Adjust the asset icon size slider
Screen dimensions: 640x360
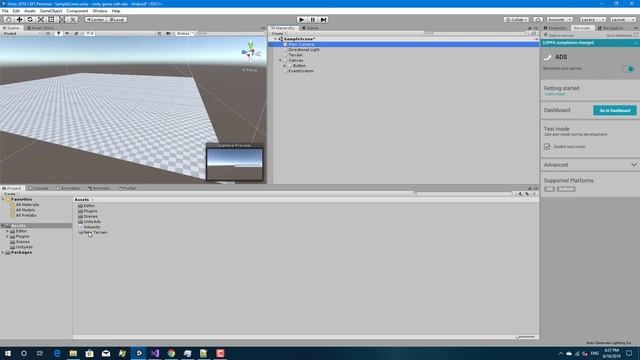[527, 337]
